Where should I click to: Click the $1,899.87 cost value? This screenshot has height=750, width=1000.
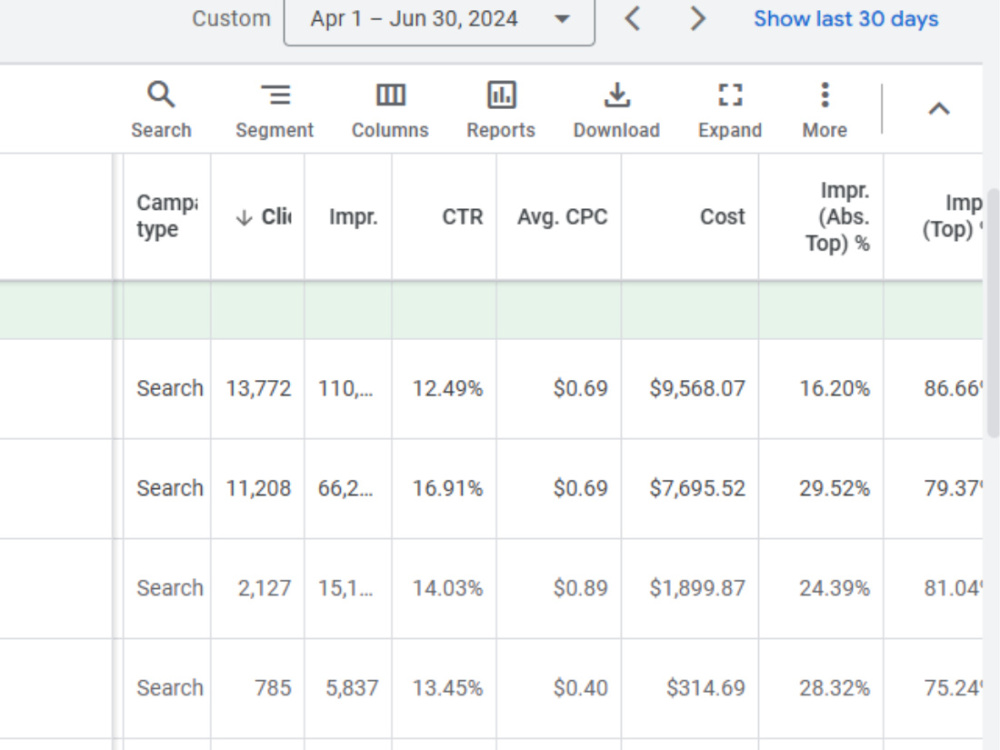[697, 588]
